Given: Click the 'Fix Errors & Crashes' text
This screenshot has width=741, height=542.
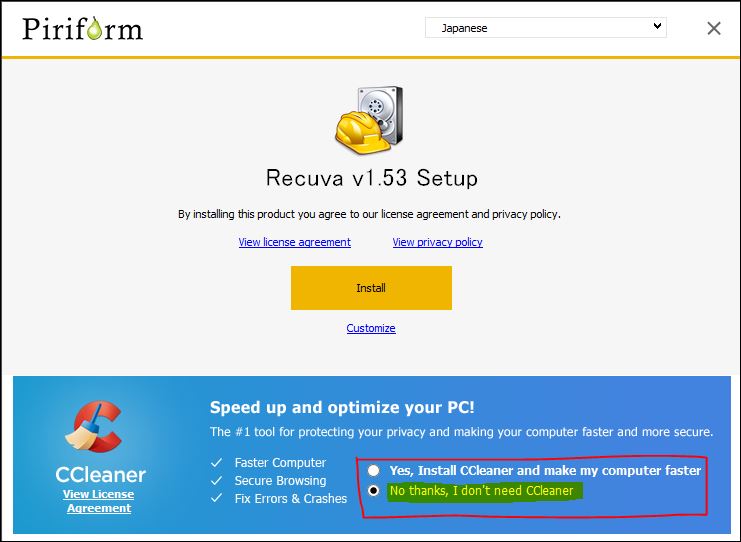Looking at the screenshot, I should (x=291, y=499).
